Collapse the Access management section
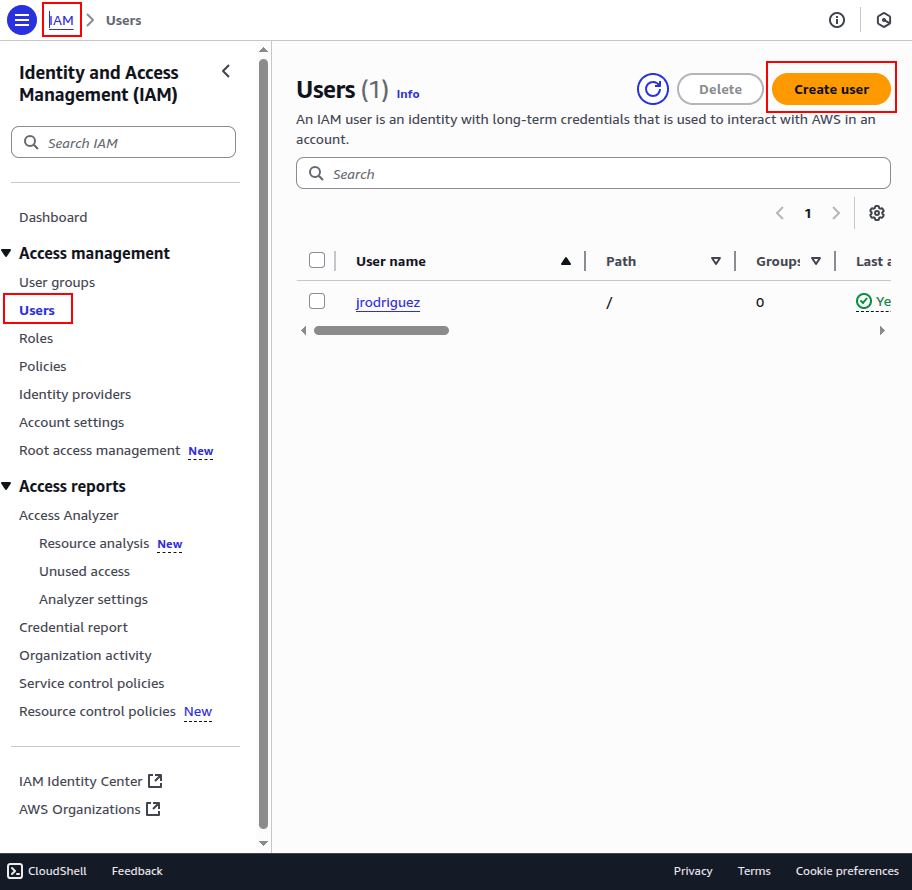Viewport: 912px width, 890px height. pyautogui.click(x=8, y=254)
